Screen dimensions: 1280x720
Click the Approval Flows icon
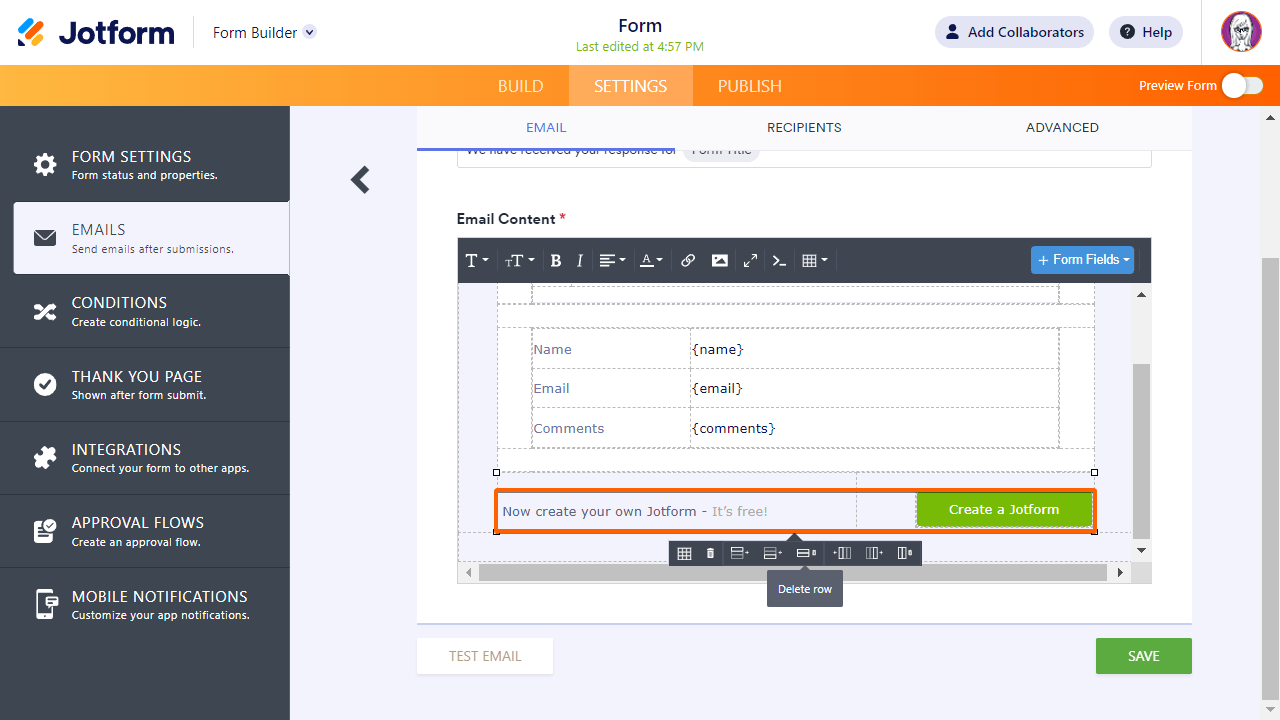tap(45, 531)
